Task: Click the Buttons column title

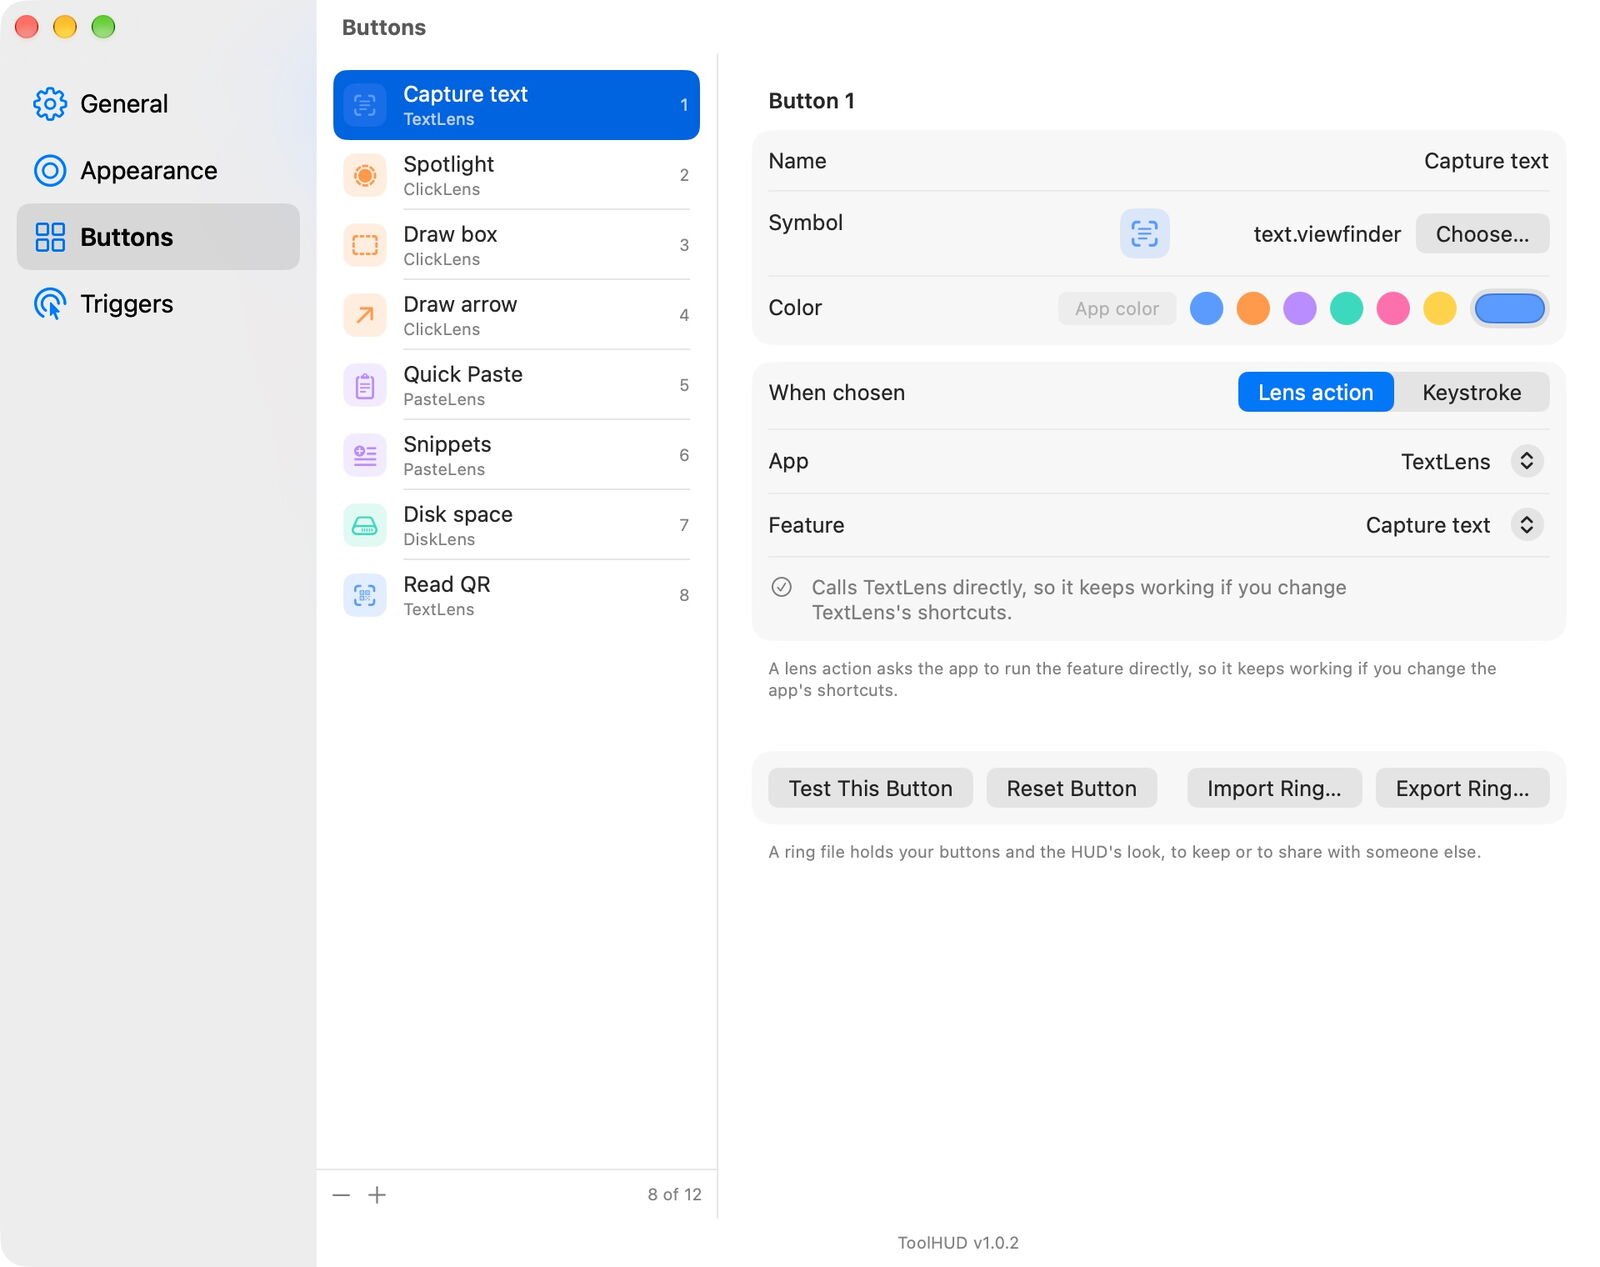Action: click(x=384, y=28)
